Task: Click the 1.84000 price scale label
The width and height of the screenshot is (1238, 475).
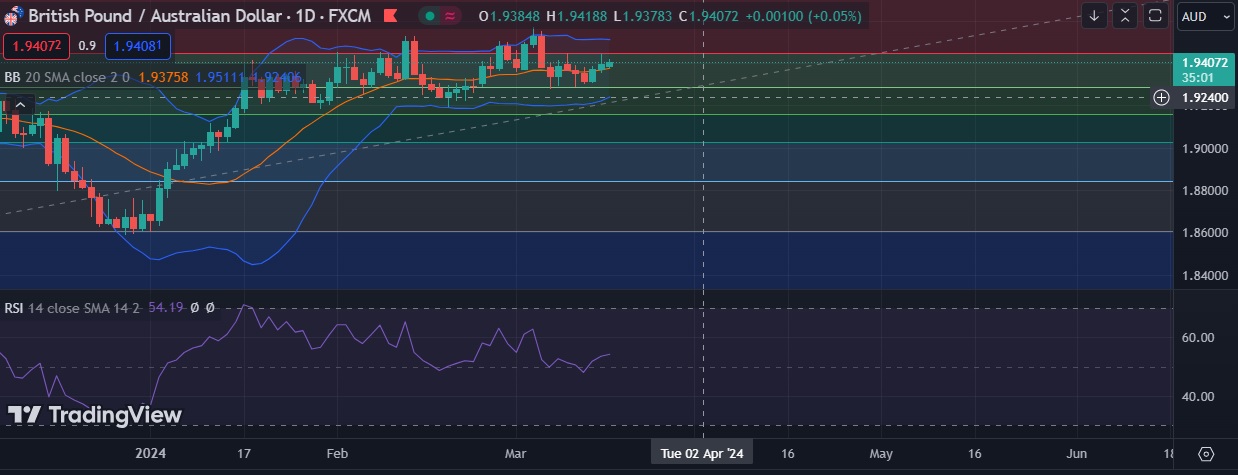Action: pos(1203,275)
